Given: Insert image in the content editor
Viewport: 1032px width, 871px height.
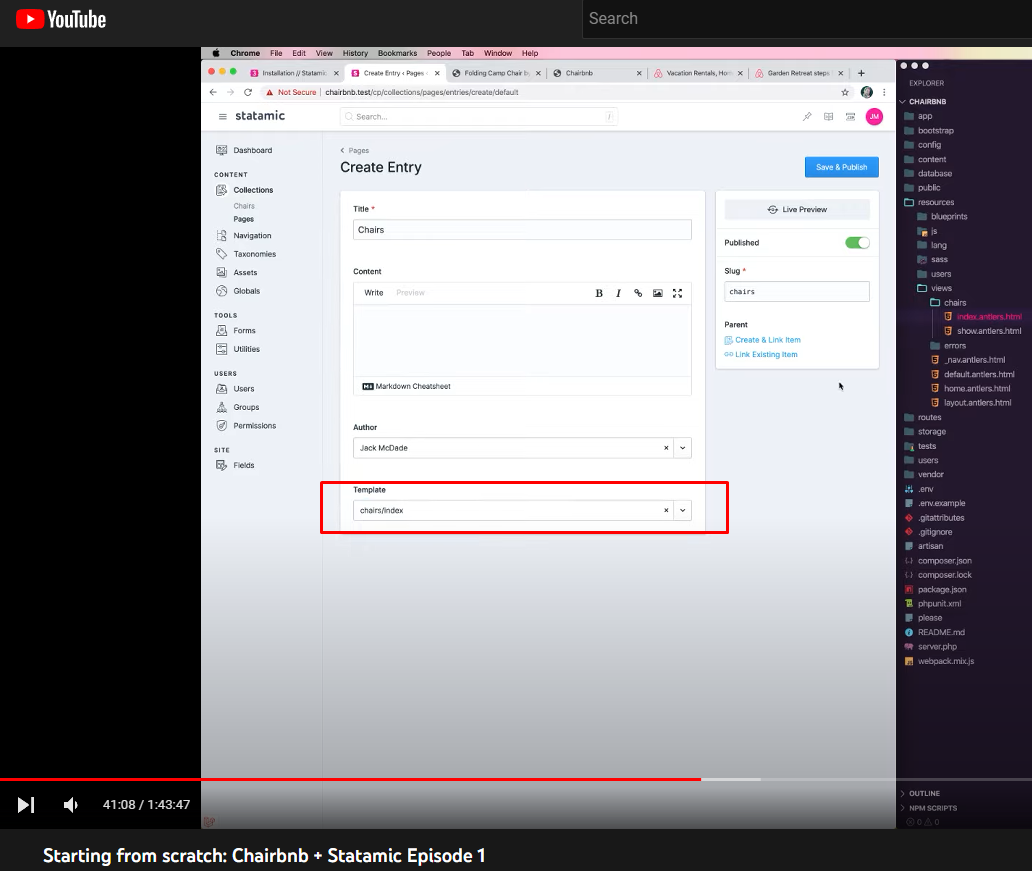Looking at the screenshot, I should pyautogui.click(x=658, y=293).
